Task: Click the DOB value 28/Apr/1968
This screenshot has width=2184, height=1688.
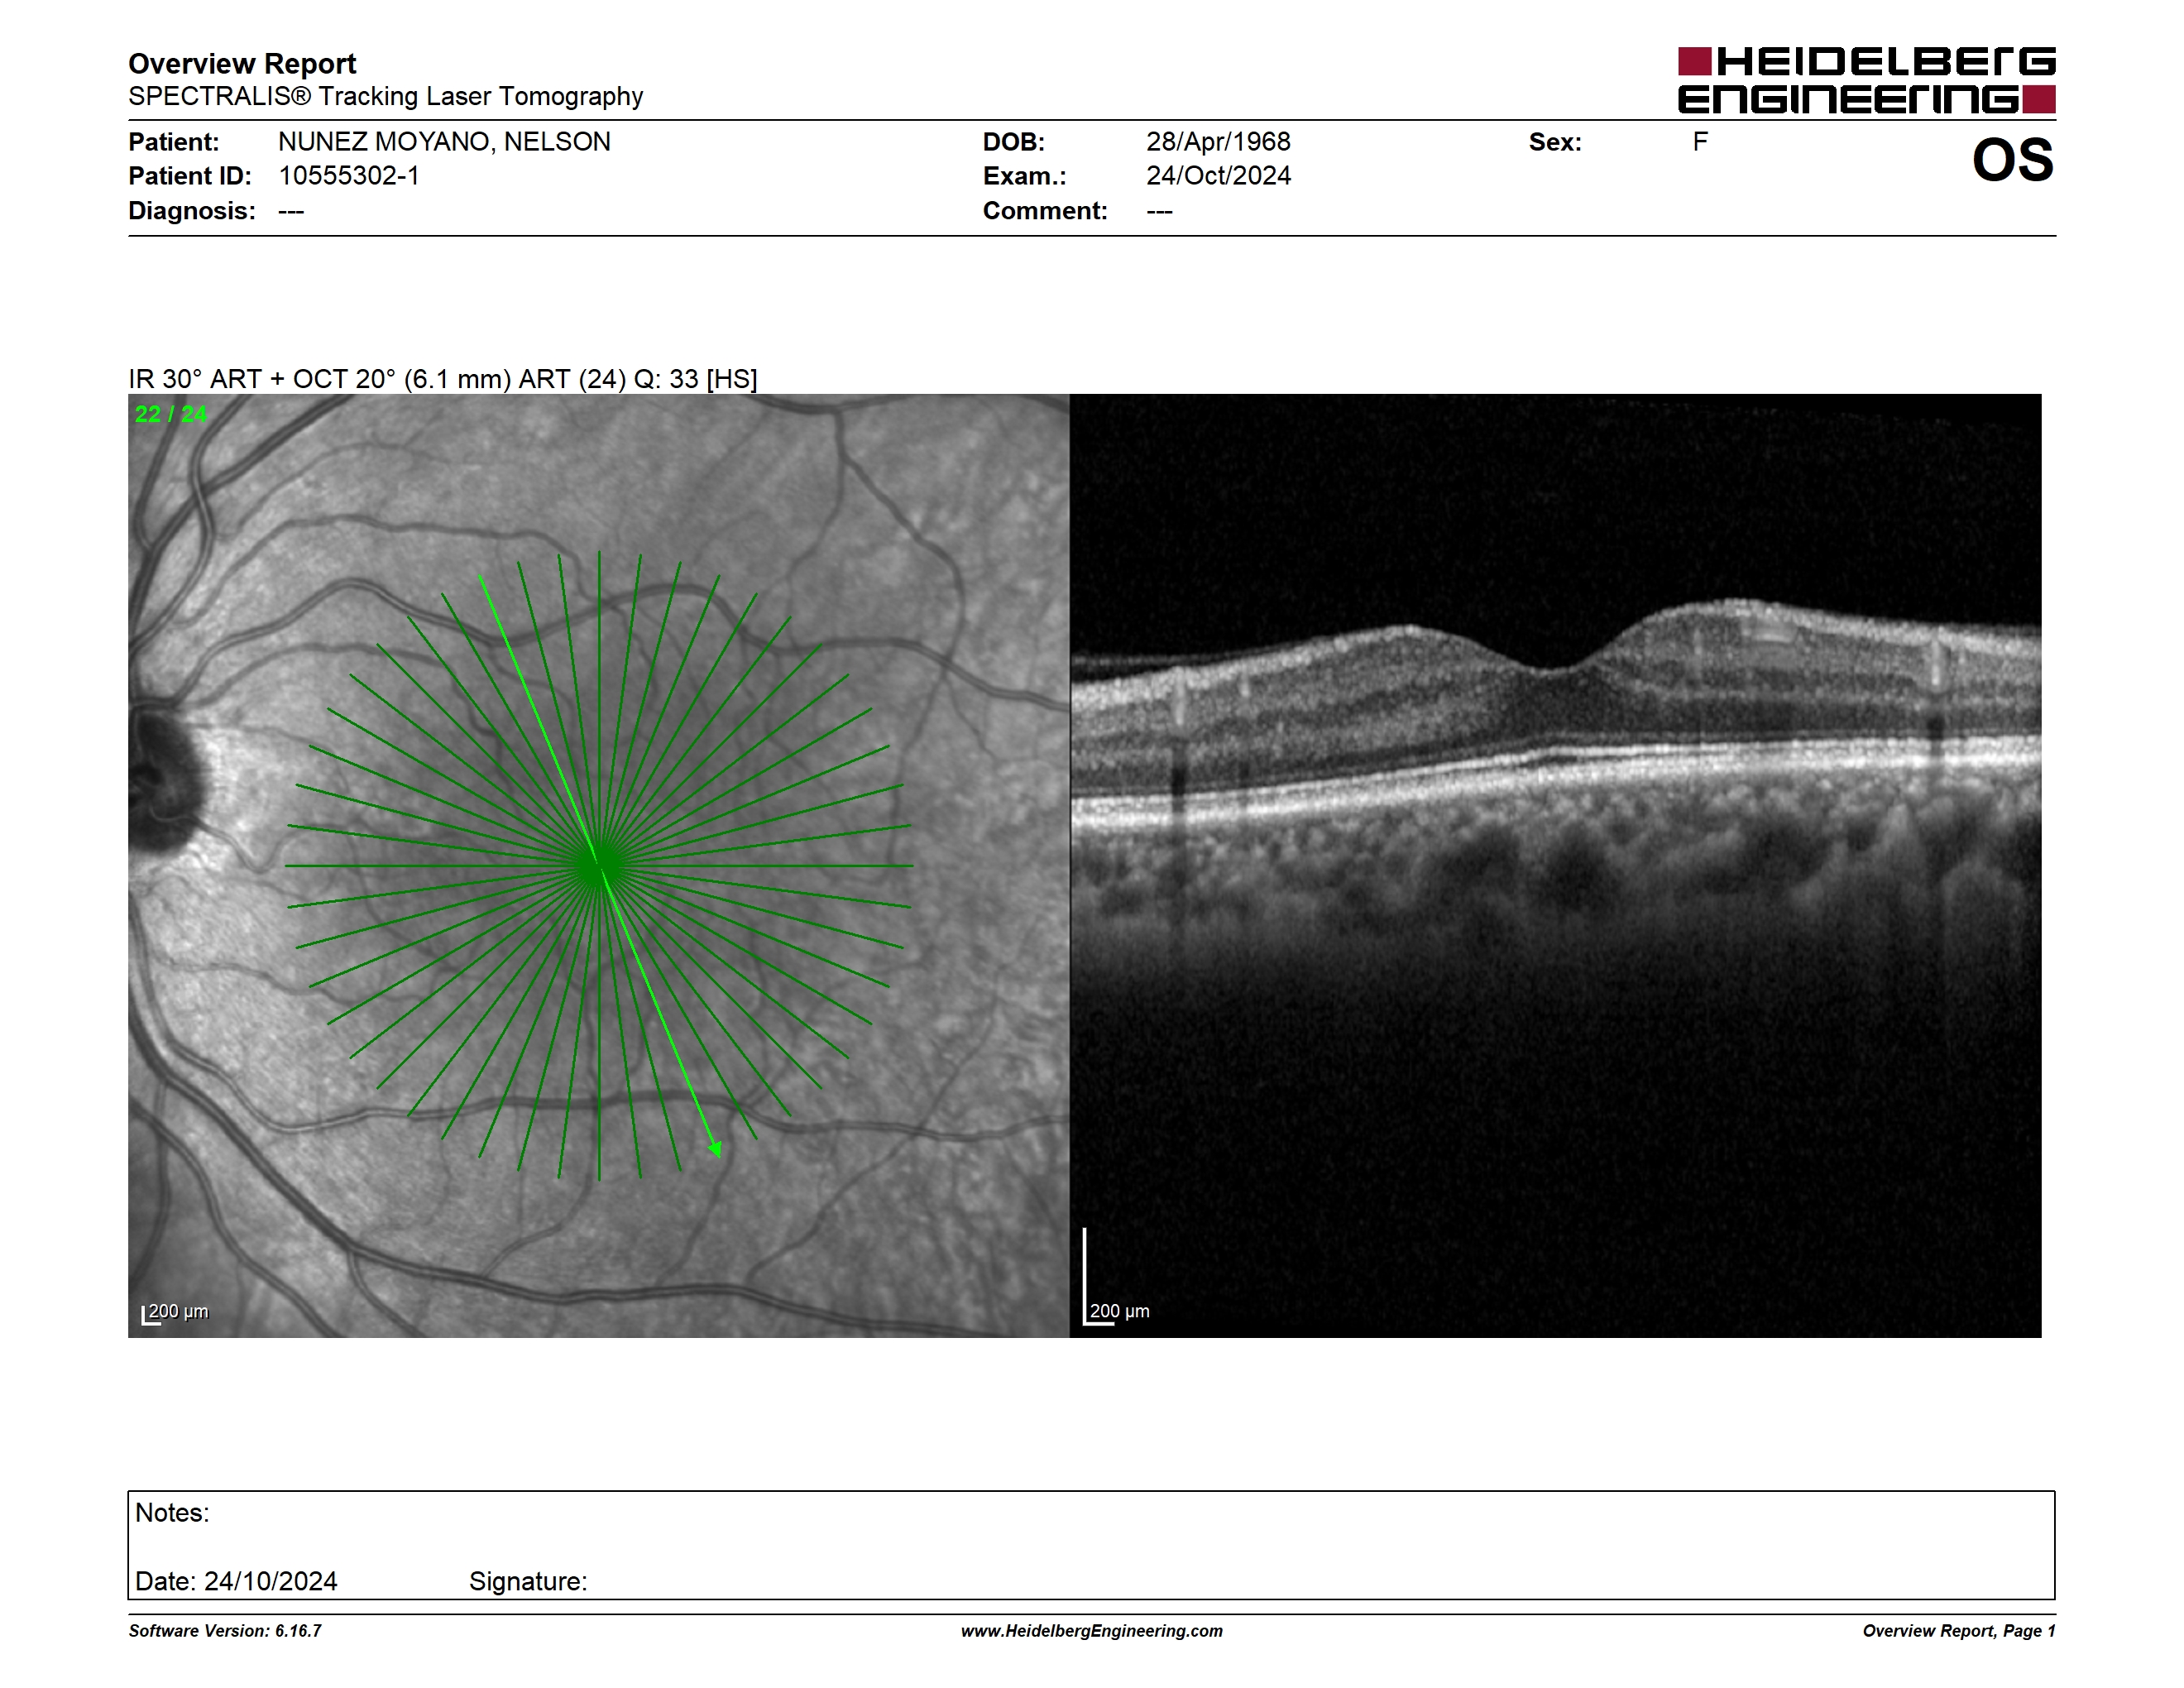Action: (1218, 142)
